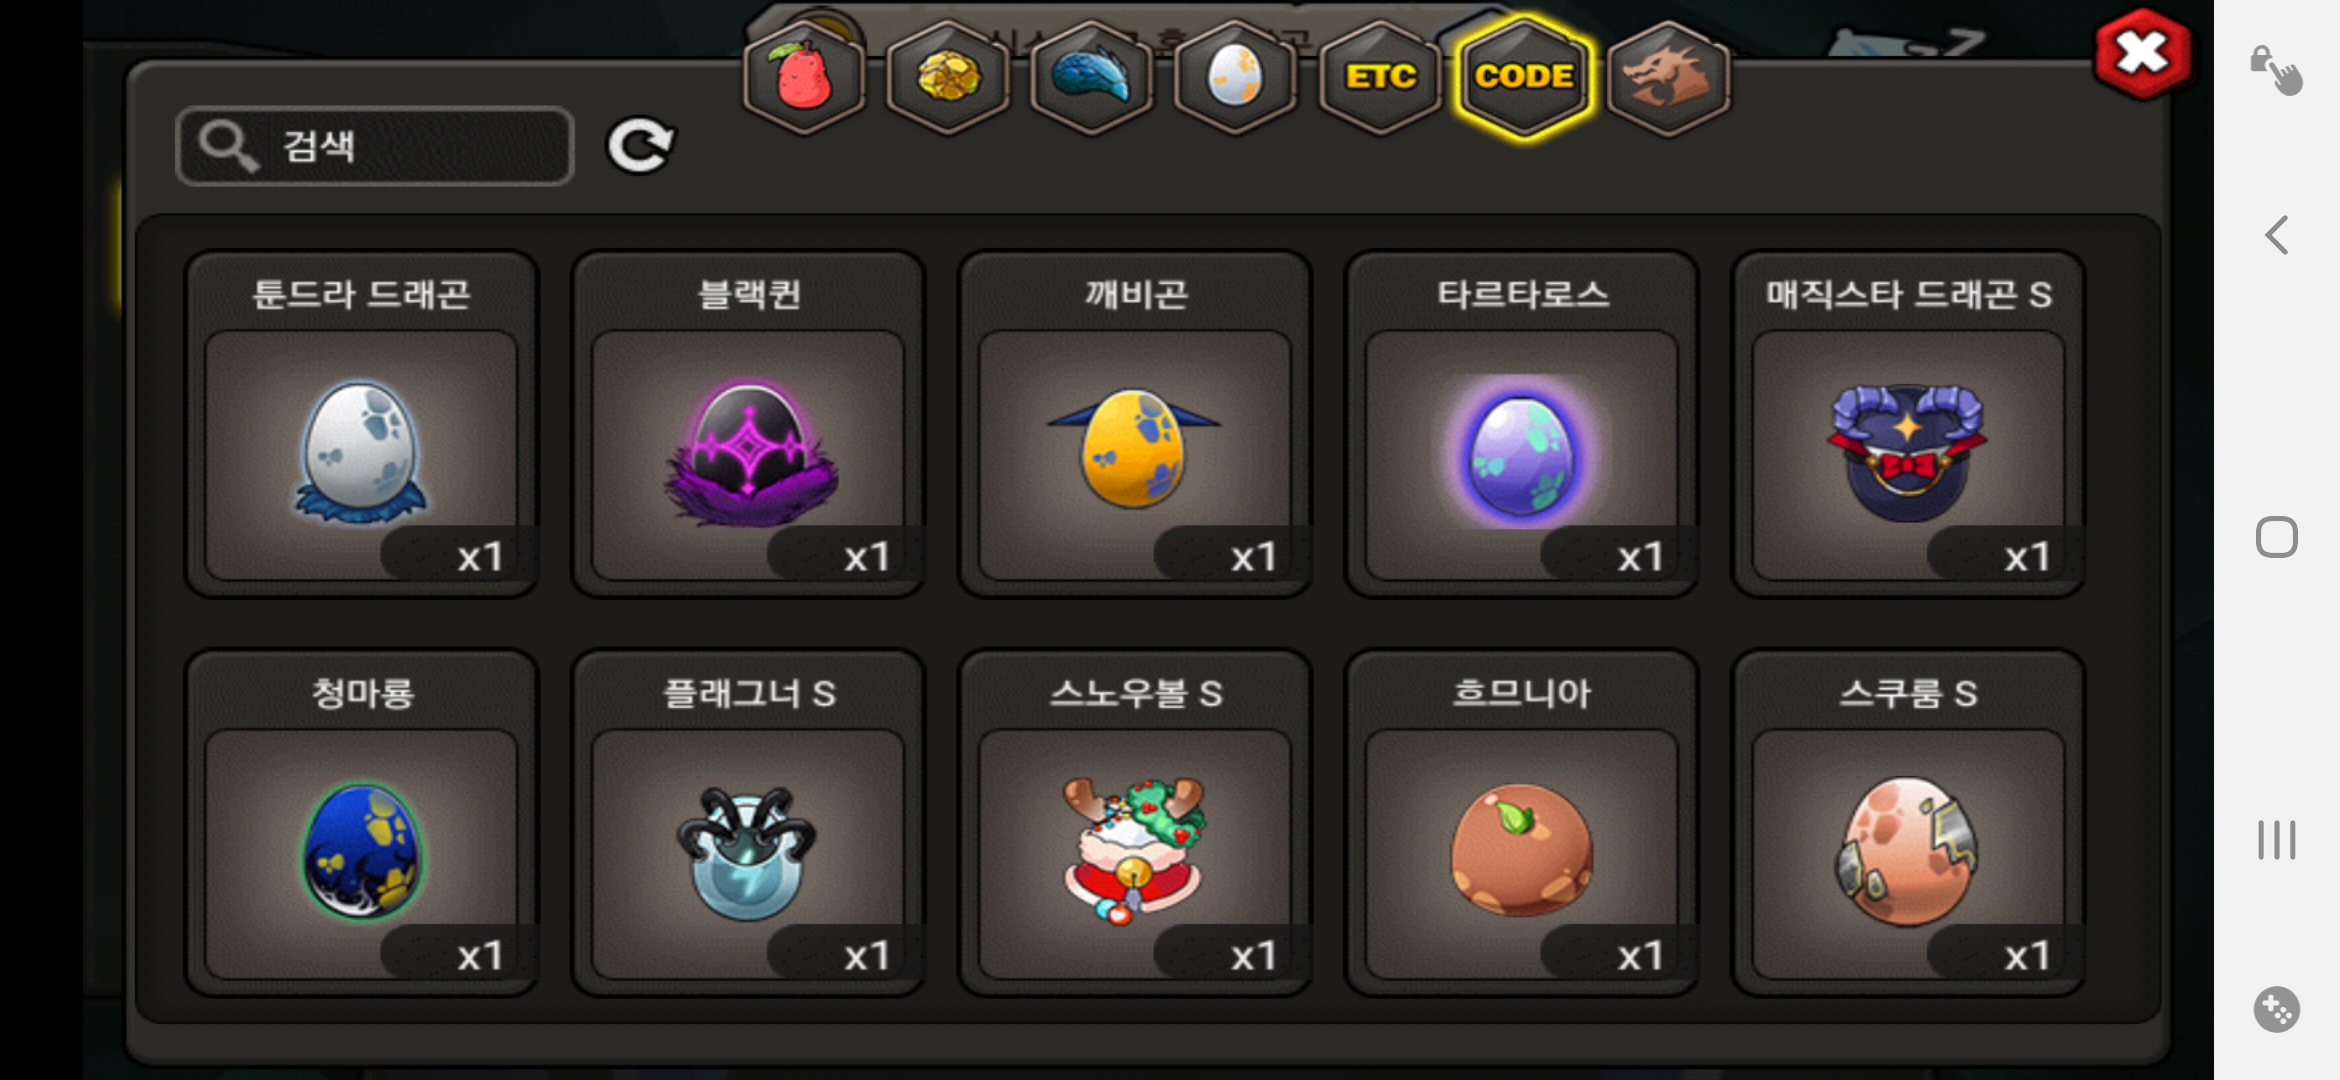This screenshot has height=1080, width=2340.
Task: Close the inventory with the red X
Action: point(2143,54)
